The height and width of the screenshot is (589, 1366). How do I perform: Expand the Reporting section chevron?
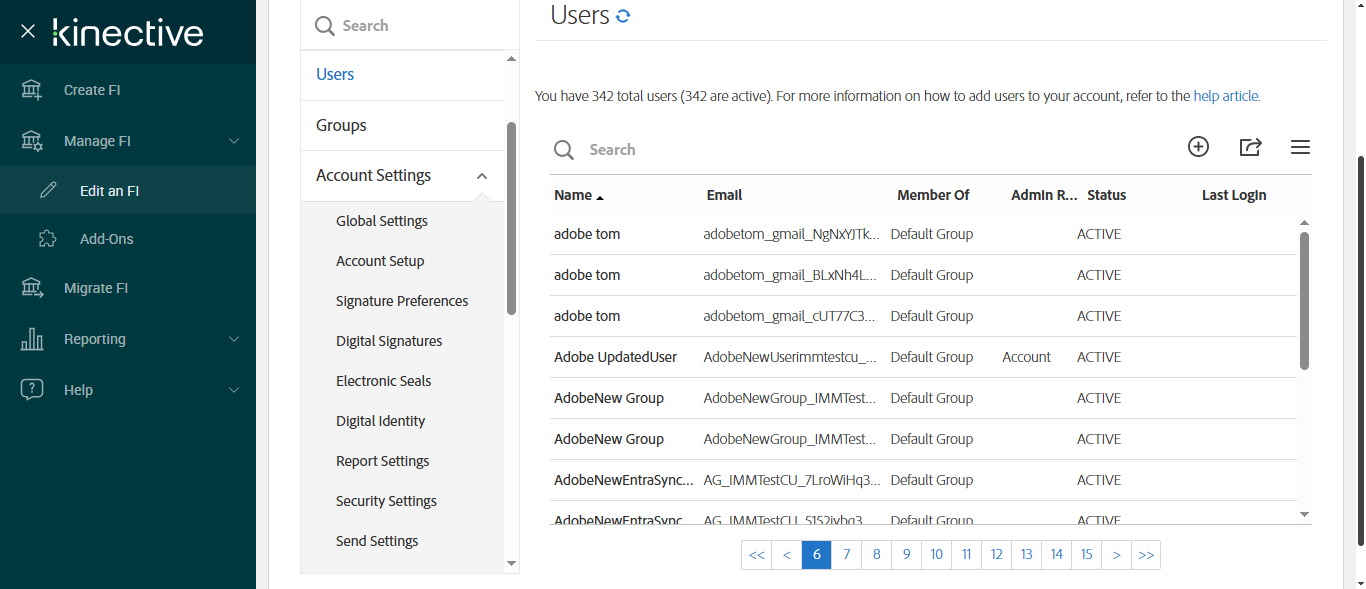coord(234,339)
